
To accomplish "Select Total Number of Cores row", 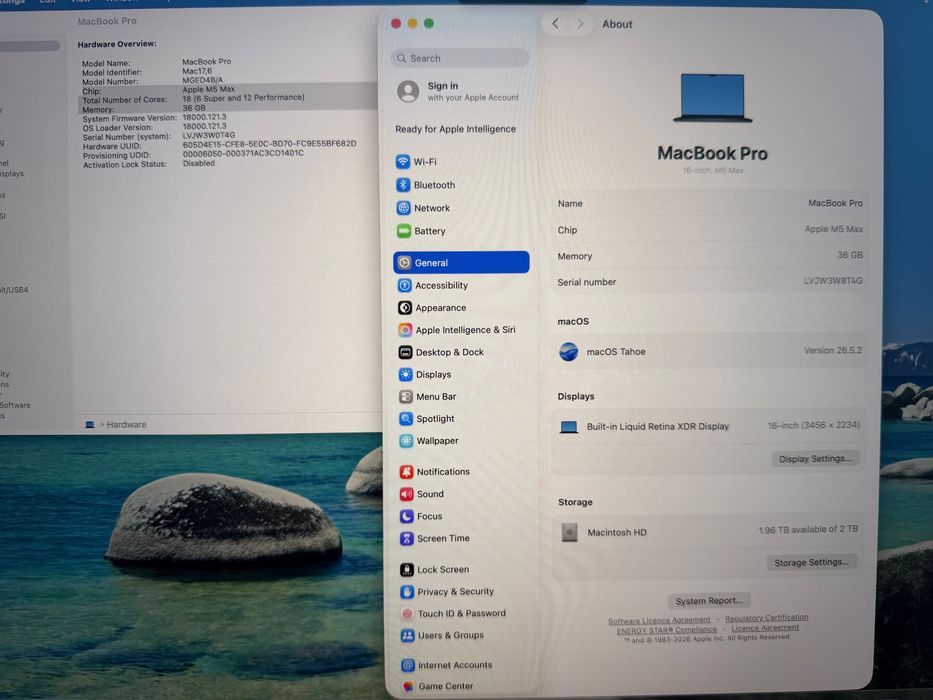I will coord(228,99).
